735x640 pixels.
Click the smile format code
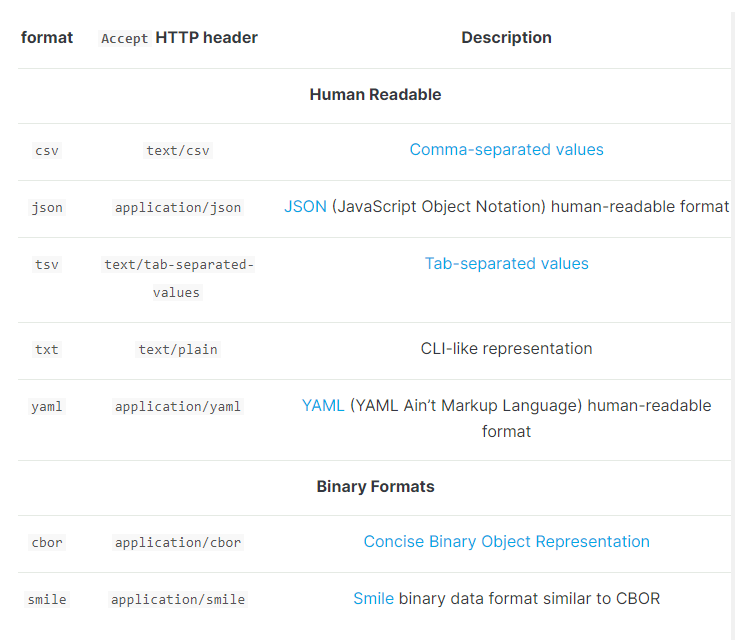point(47,599)
